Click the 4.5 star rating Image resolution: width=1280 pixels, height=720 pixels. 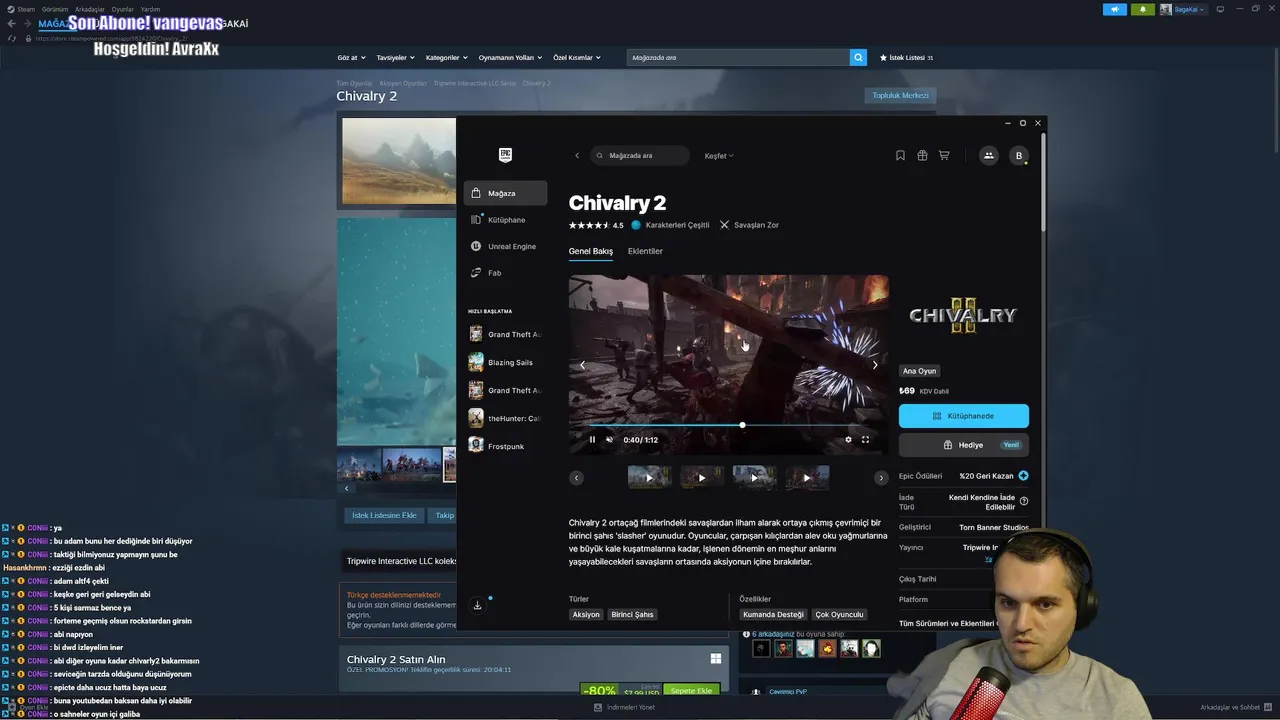pos(596,225)
